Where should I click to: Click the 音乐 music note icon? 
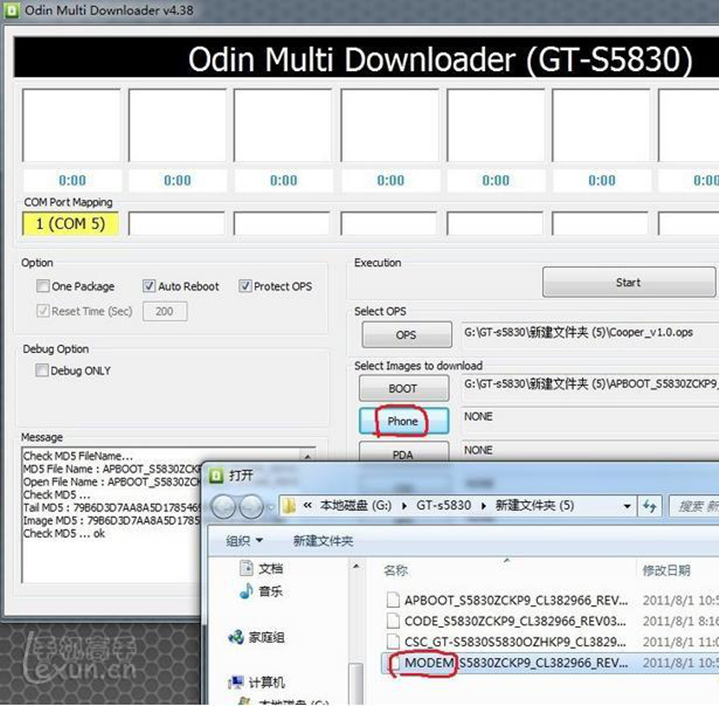click(246, 591)
